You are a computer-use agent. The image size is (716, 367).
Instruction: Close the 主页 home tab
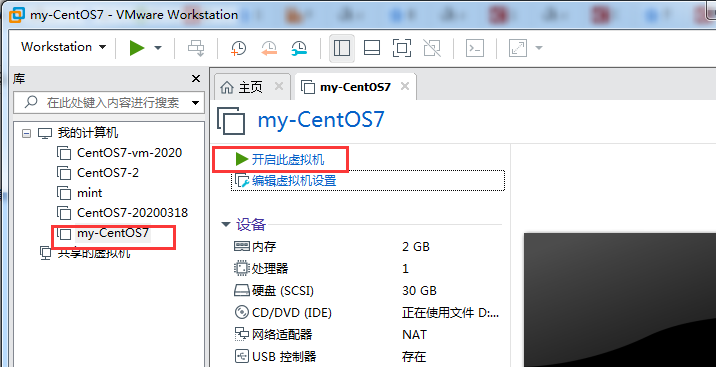coord(279,86)
